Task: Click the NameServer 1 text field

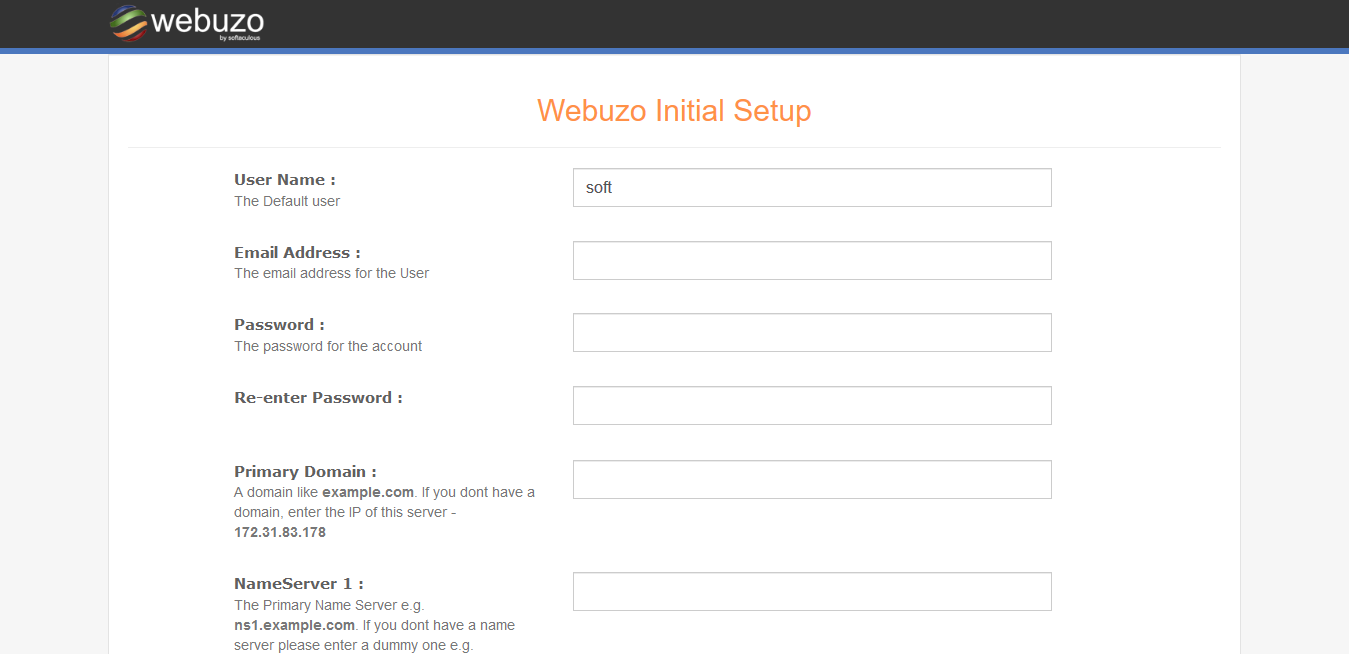Action: [x=812, y=591]
